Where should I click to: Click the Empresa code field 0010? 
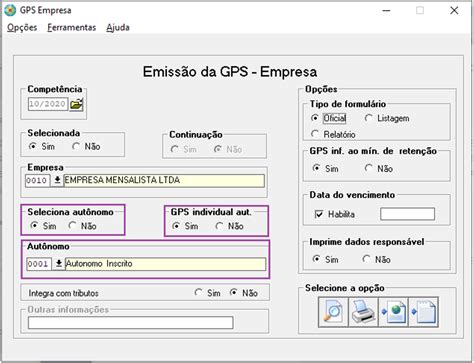pos(38,180)
